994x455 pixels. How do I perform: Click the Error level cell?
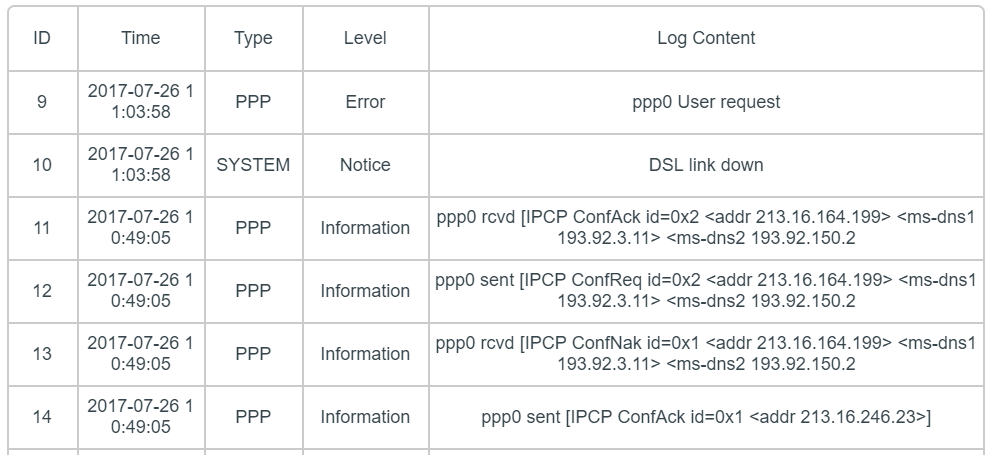click(x=365, y=102)
